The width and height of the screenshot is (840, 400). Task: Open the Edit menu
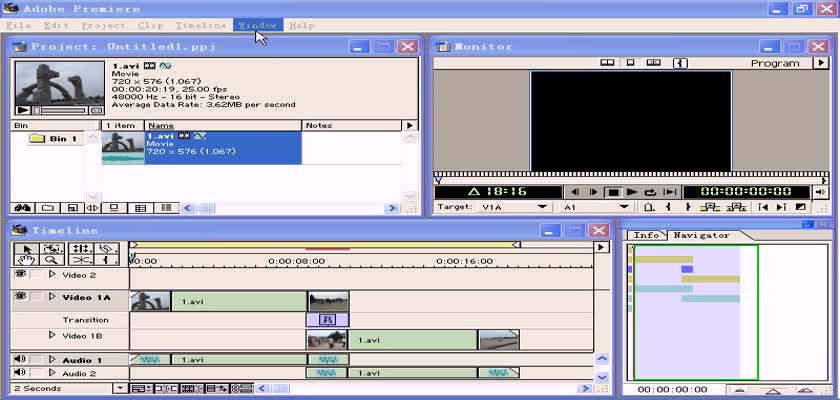56,25
